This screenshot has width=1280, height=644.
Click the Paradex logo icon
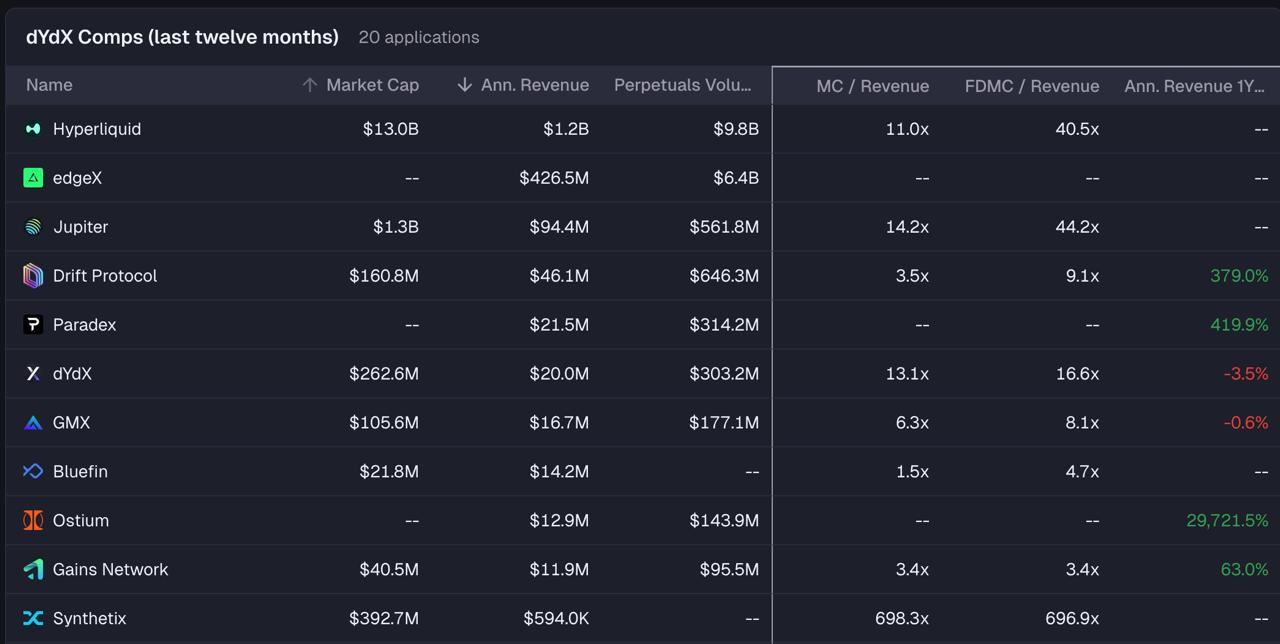(x=33, y=325)
